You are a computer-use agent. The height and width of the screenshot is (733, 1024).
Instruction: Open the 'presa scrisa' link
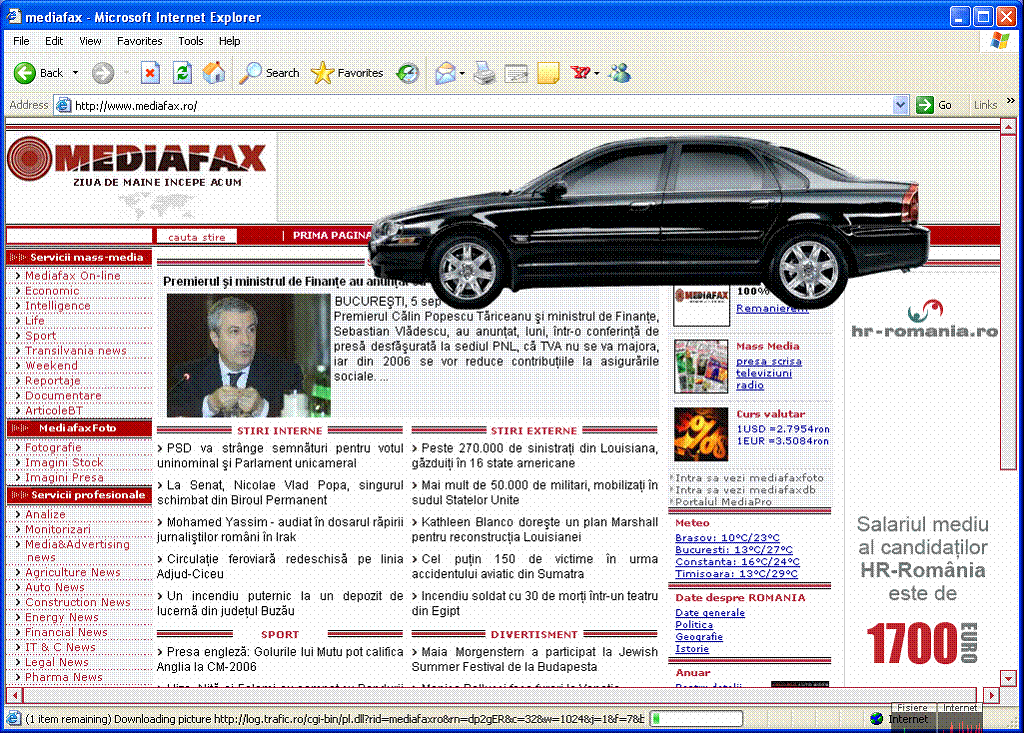tap(769, 361)
